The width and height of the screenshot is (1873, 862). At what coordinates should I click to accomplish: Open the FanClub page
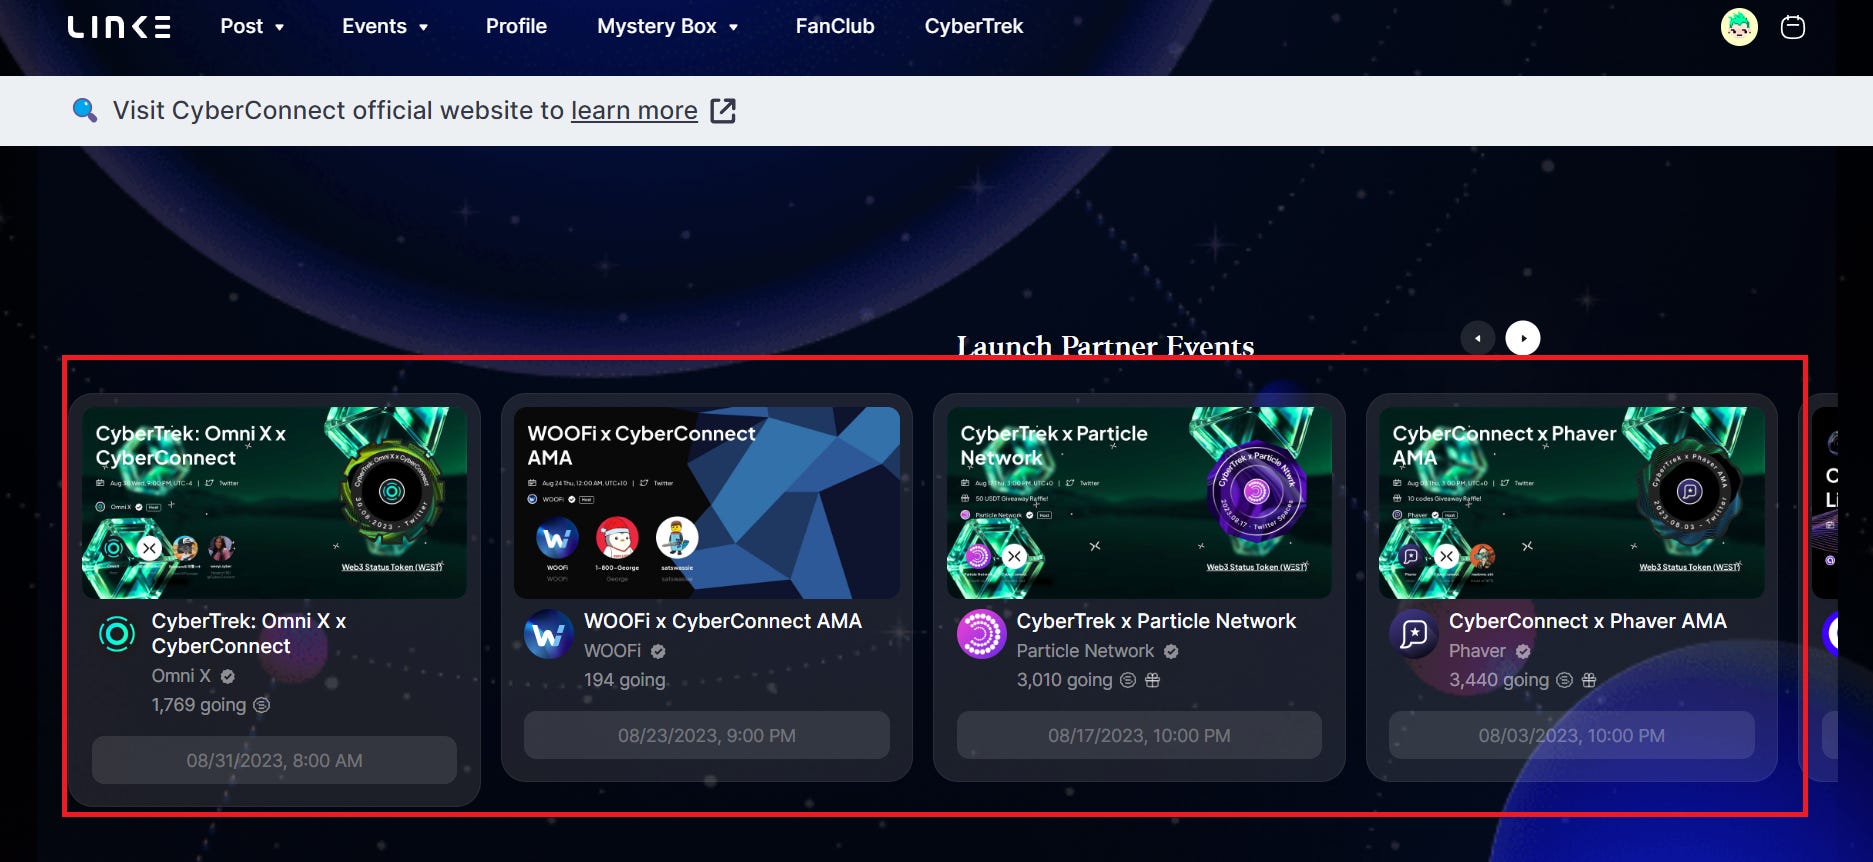pyautogui.click(x=835, y=26)
